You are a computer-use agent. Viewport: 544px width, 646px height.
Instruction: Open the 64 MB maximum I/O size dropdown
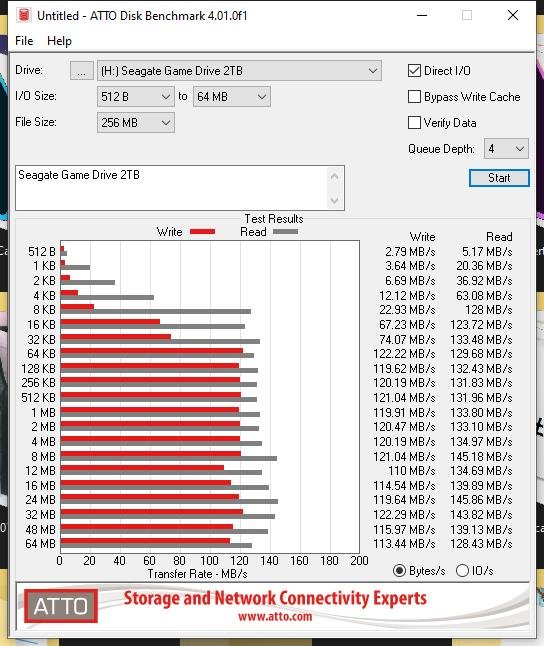(x=232, y=97)
